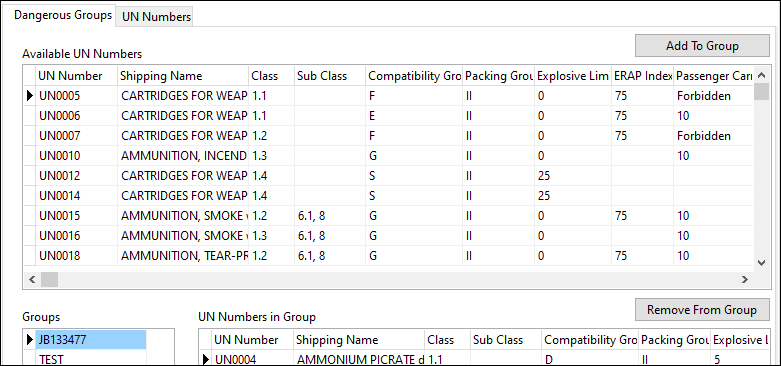Click the horizontal scroll left arrow
Image resolution: width=781 pixels, height=366 pixels.
point(32,279)
